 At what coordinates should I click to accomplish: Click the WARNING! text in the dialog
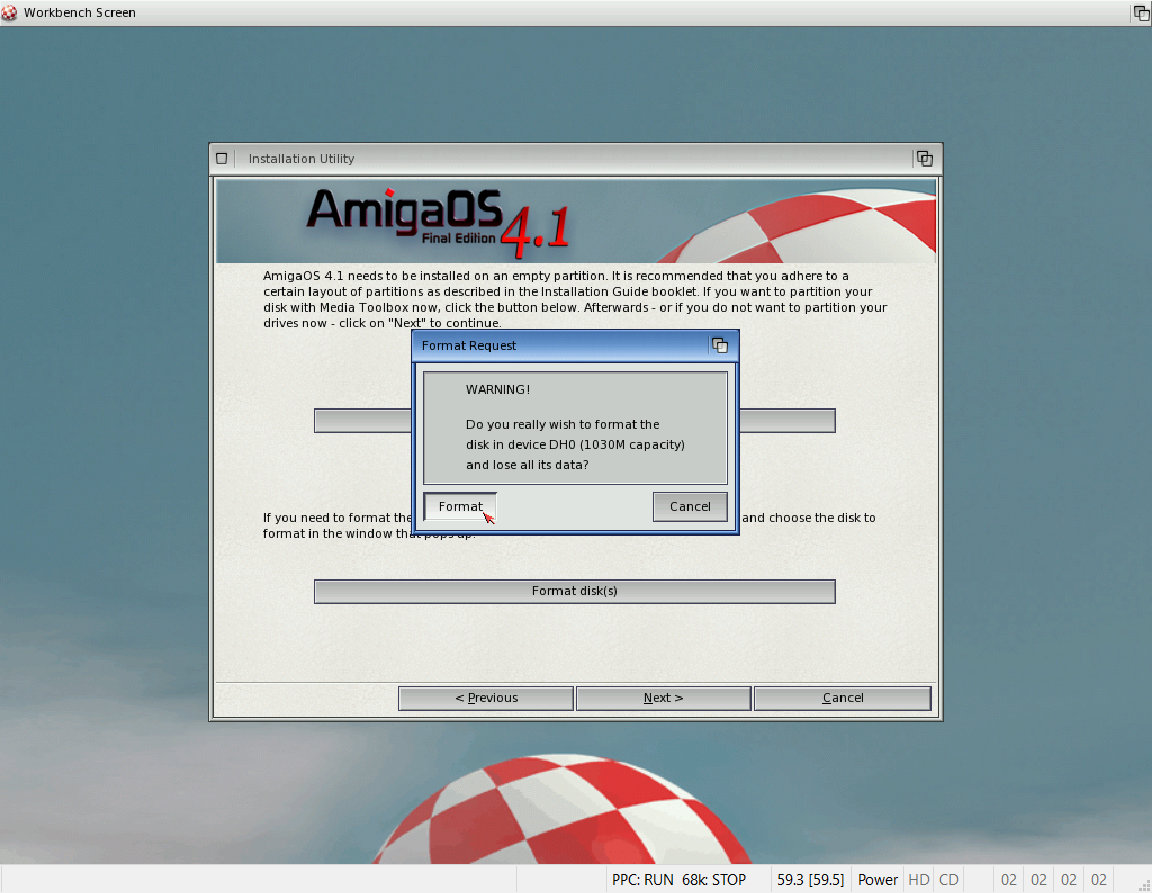click(x=497, y=390)
